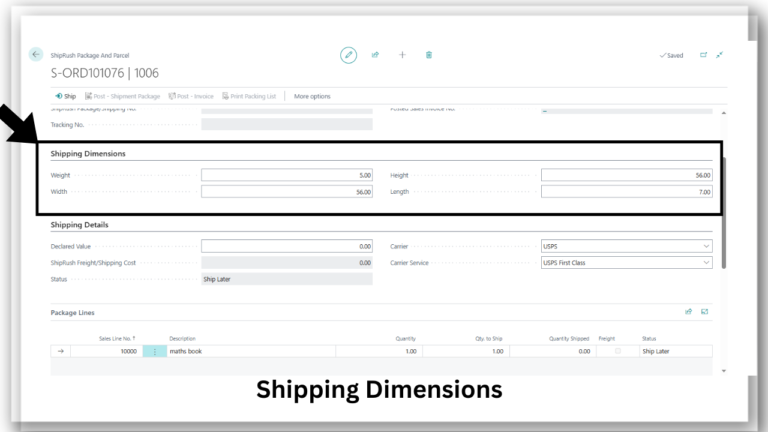Collapse the Shipping Details section header
This screenshot has height=432, width=768.
tap(79, 224)
